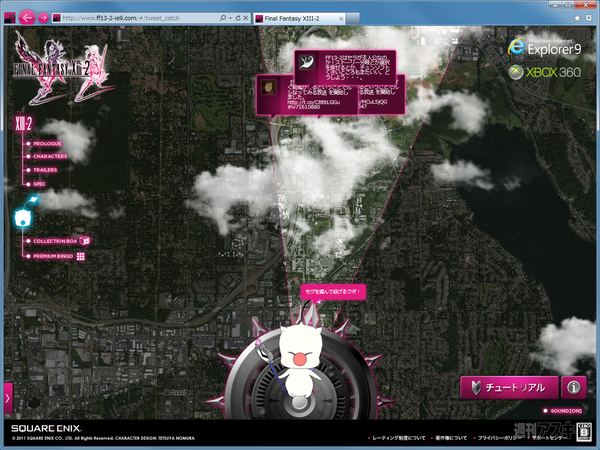
Task: Click the Collection Box cube icon
Action: 85,241
